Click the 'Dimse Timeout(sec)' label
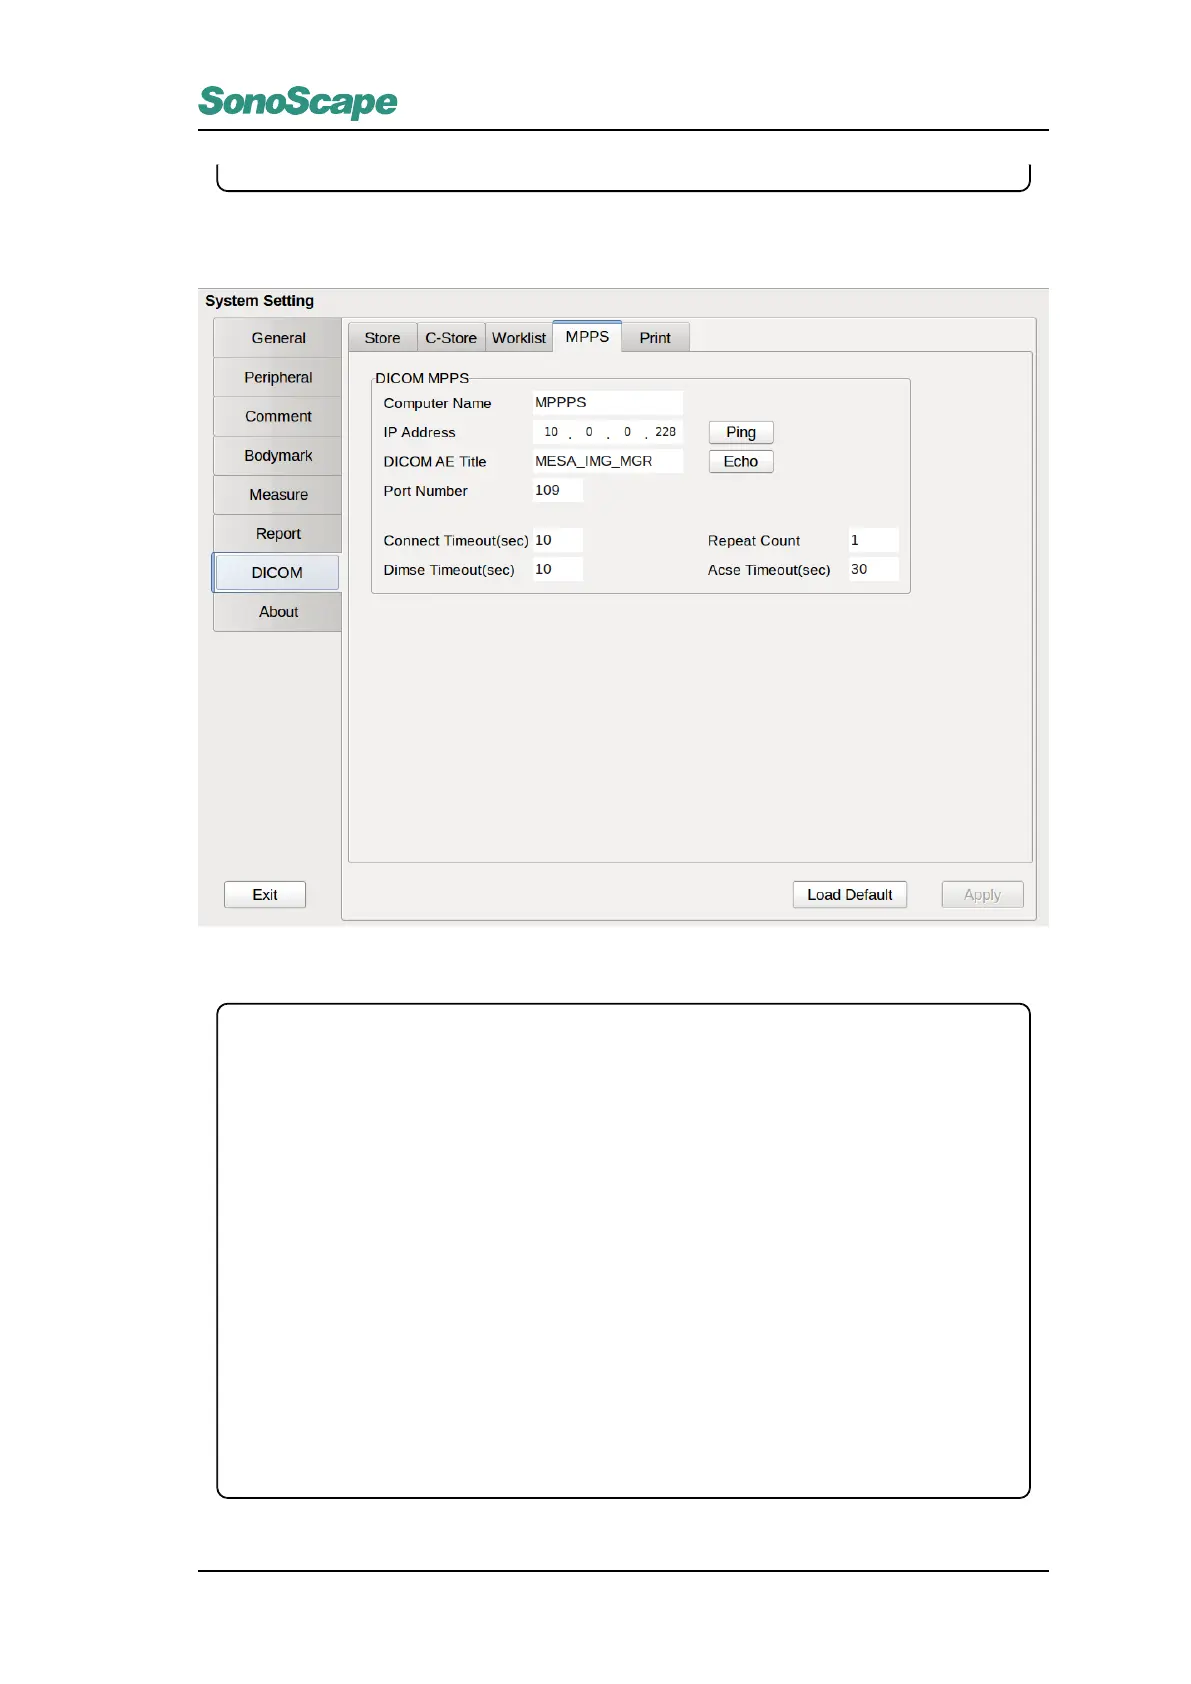The height and width of the screenshot is (1684, 1191). click(449, 570)
